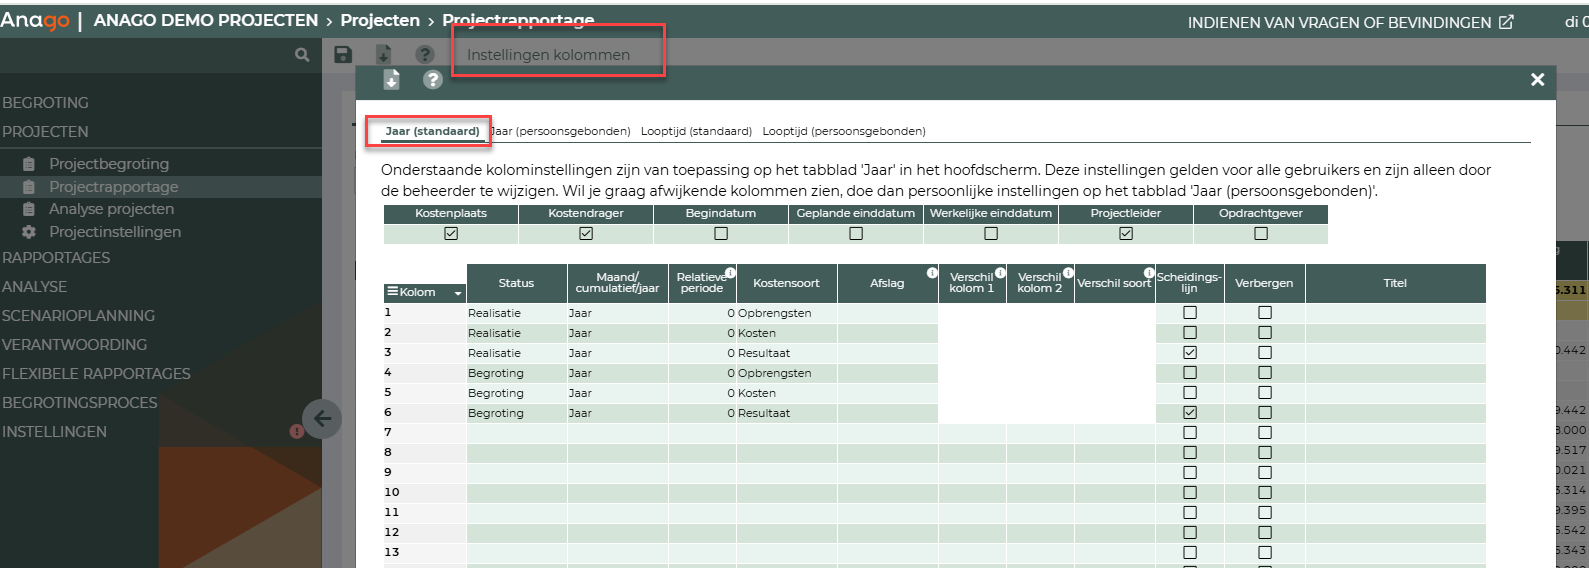Click the dimmed help icon in main toolbar

click(425, 54)
